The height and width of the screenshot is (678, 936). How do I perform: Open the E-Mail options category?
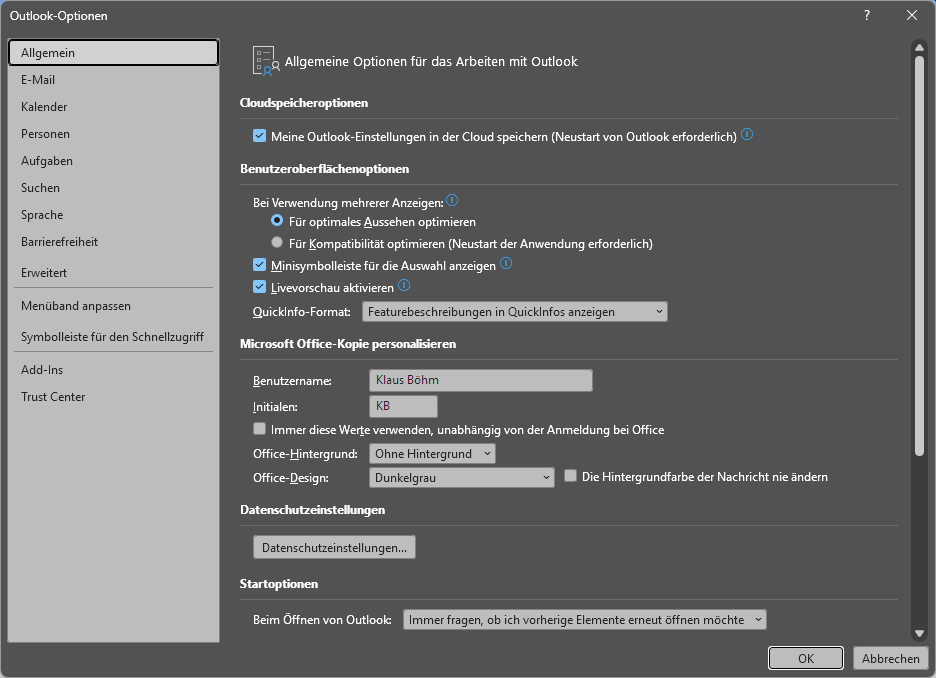point(113,79)
